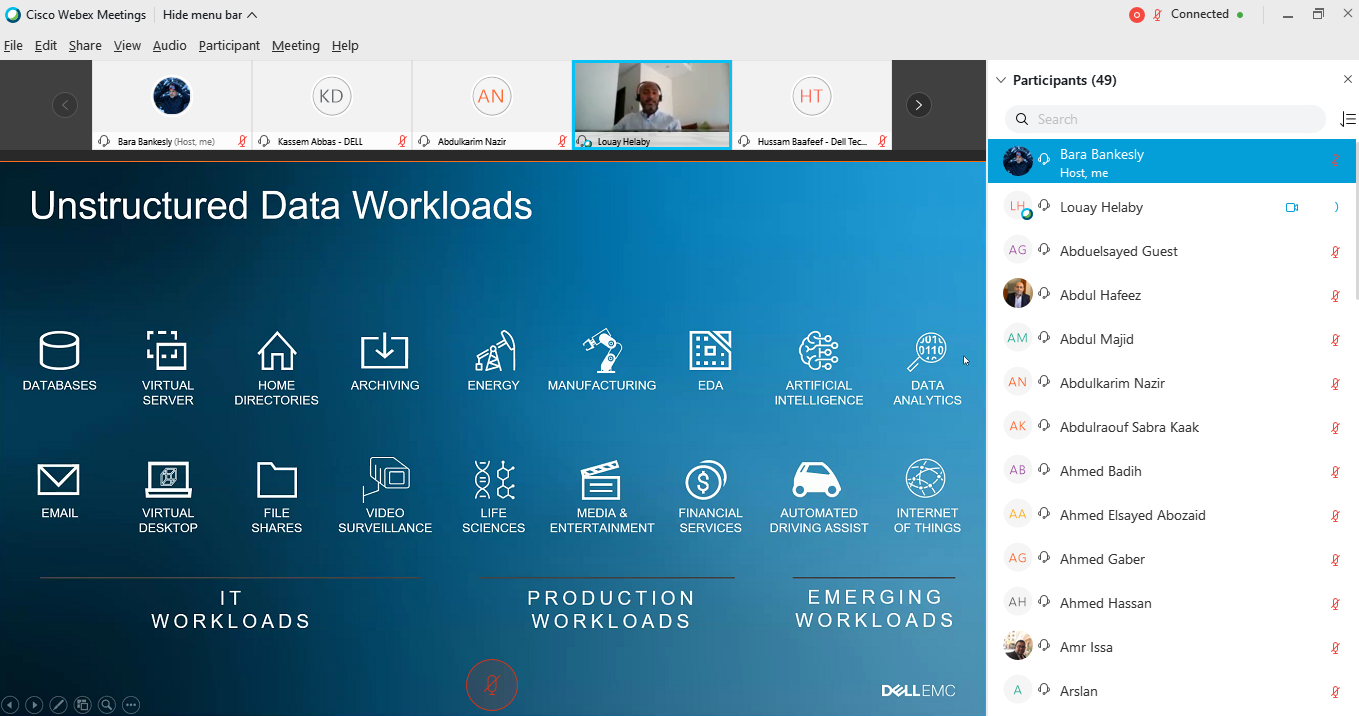This screenshot has height=716, width=1359.
Task: Go to previous slide using bottom-left arrow
Action: (x=11, y=705)
